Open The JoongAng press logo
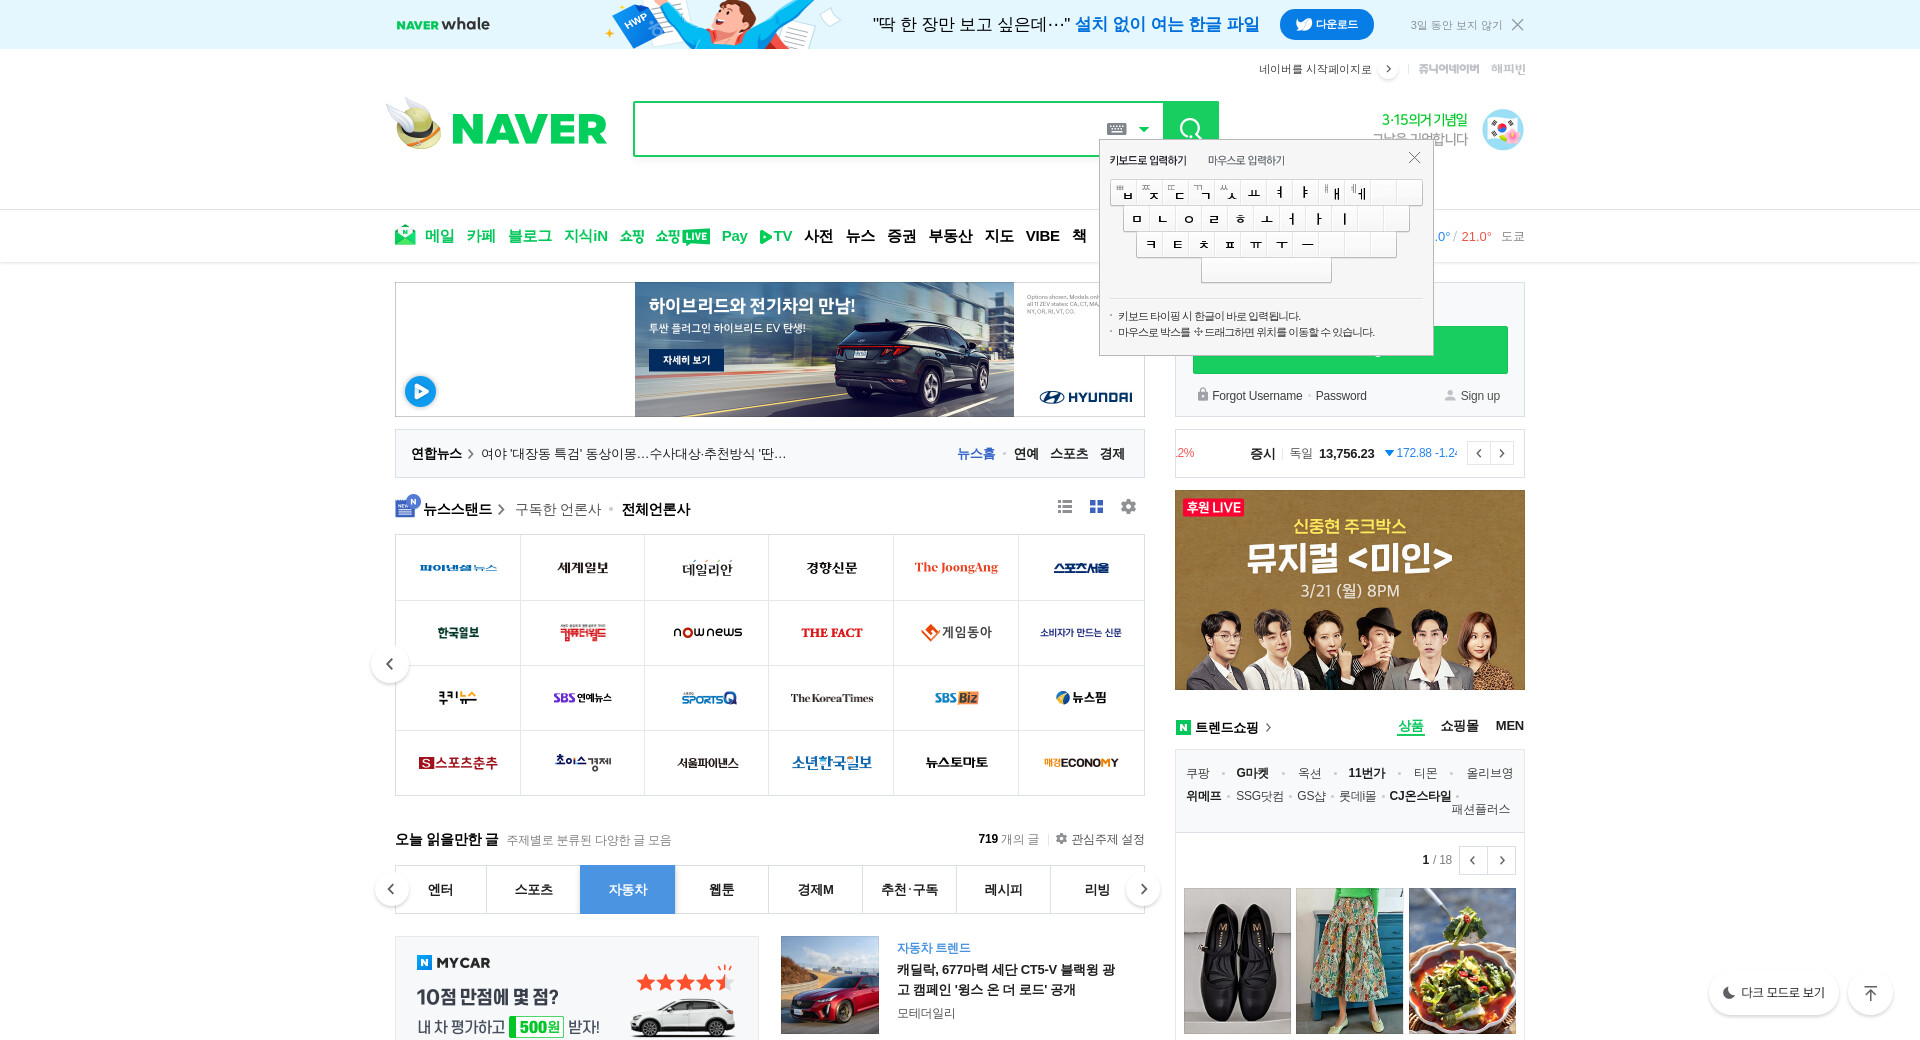 pos(956,568)
